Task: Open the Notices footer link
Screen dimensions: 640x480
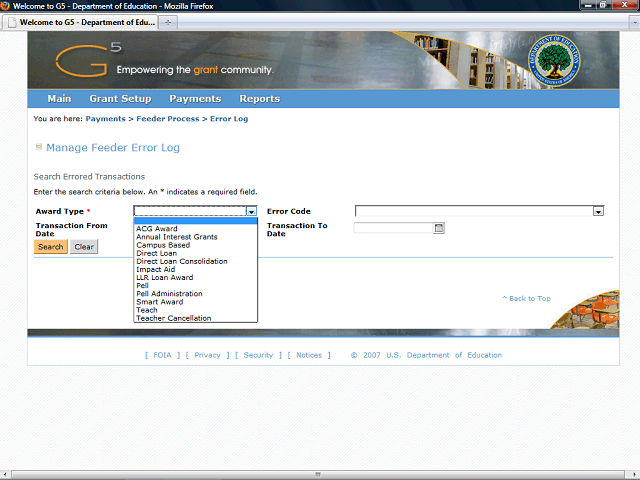Action: click(x=309, y=355)
